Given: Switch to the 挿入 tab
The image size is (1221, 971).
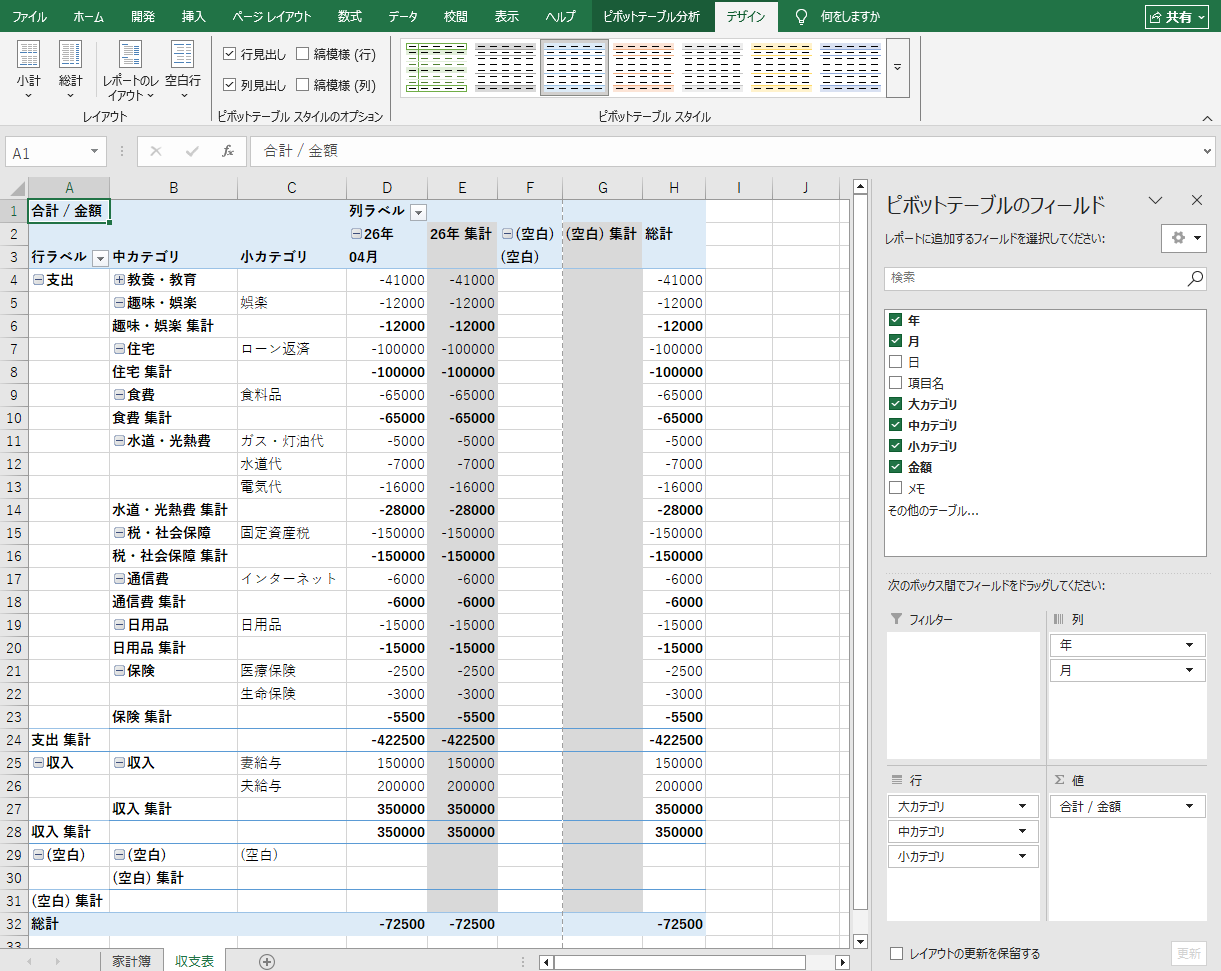Looking at the screenshot, I should (x=194, y=16).
